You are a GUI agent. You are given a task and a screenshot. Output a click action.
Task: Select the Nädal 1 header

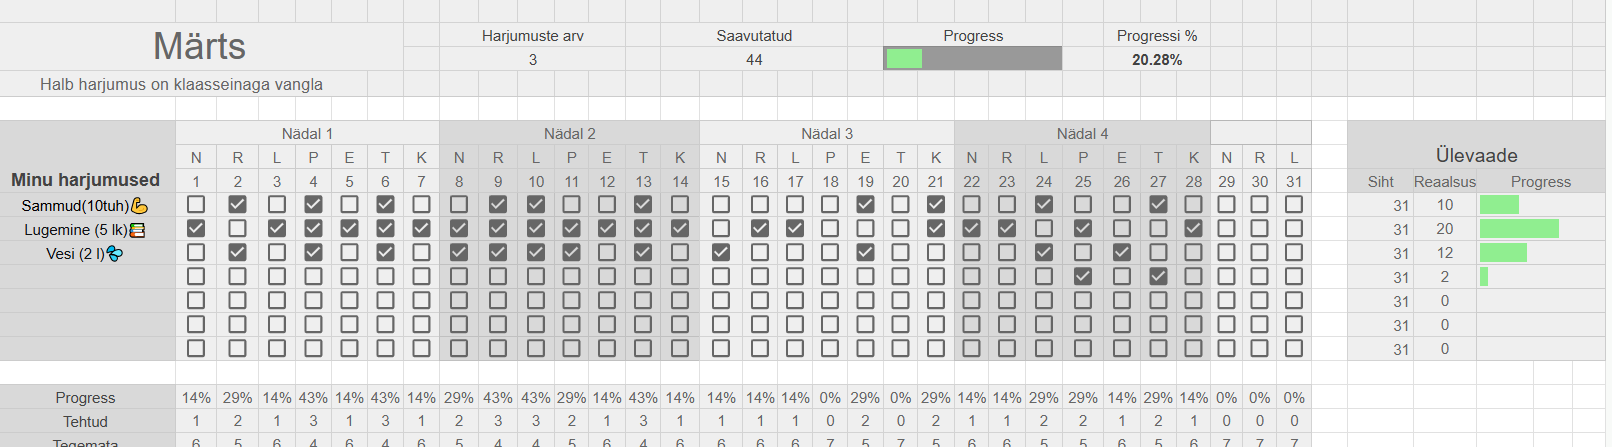pos(307,134)
